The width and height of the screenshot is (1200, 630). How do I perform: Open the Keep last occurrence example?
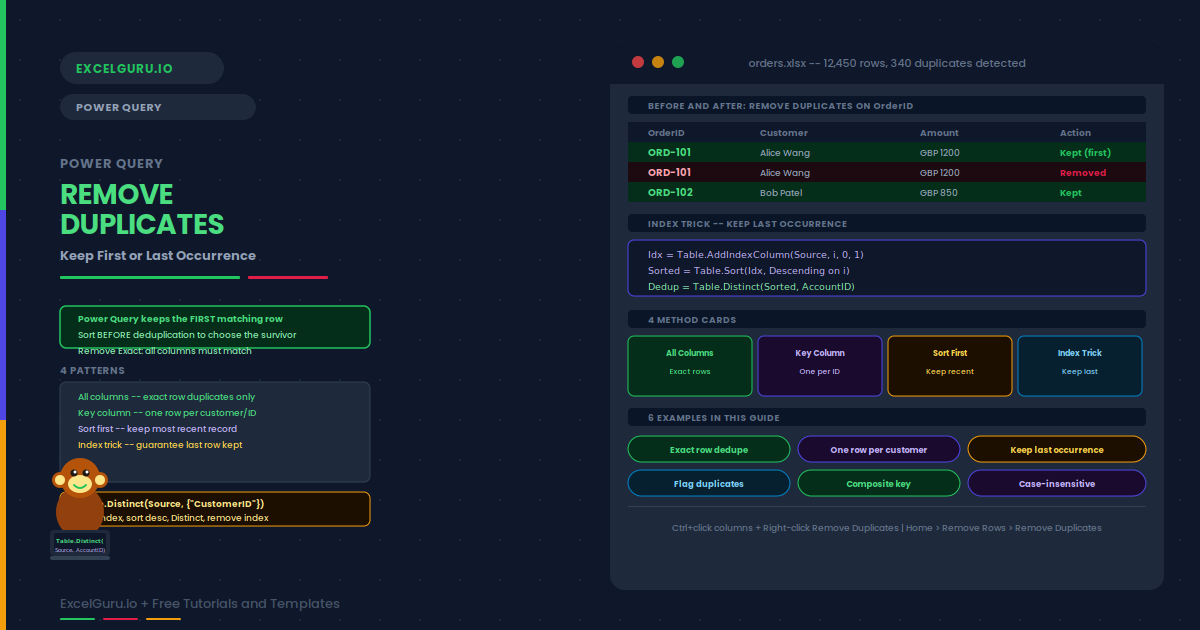[x=1057, y=450]
